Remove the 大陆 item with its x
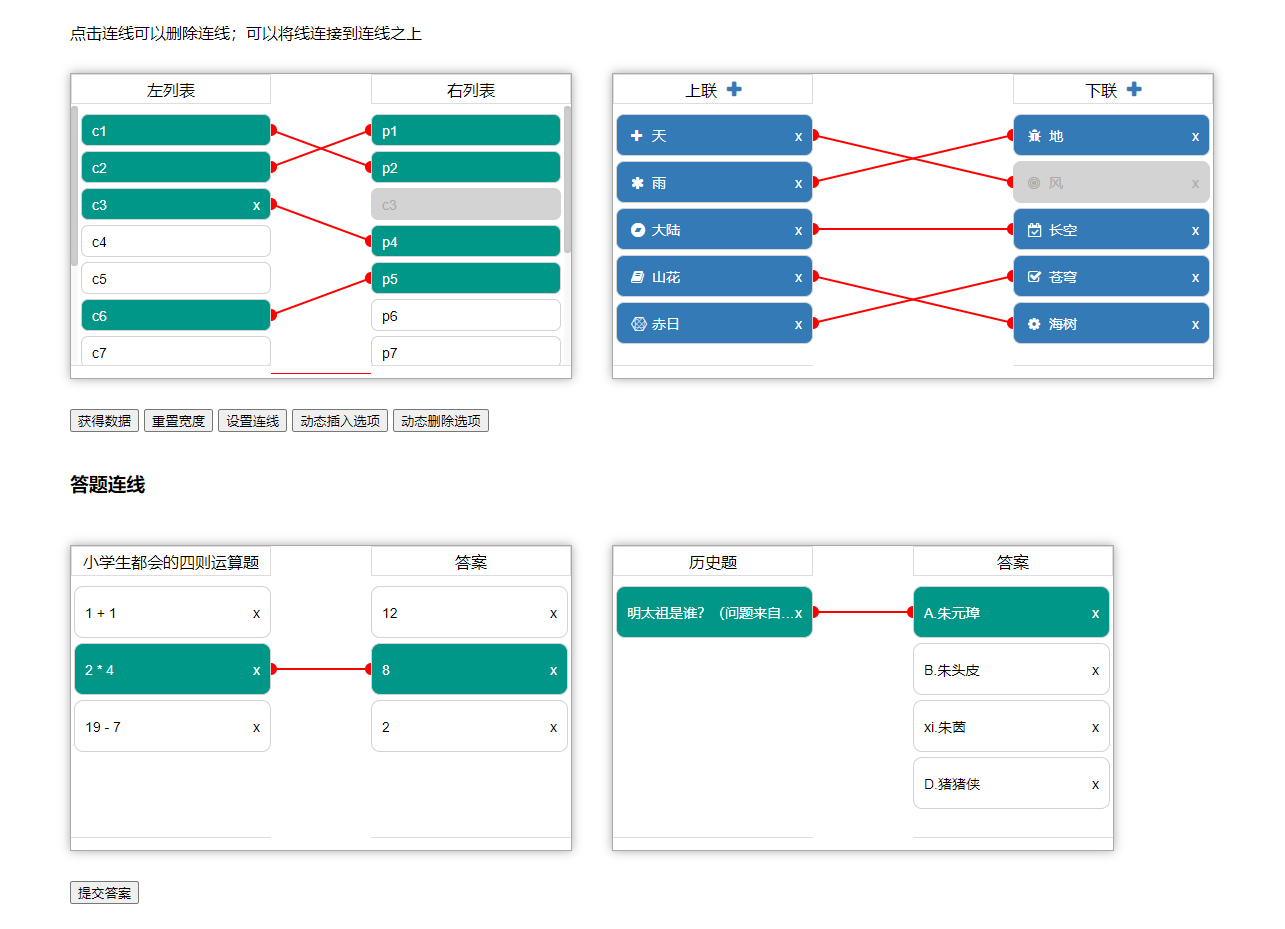 (798, 230)
